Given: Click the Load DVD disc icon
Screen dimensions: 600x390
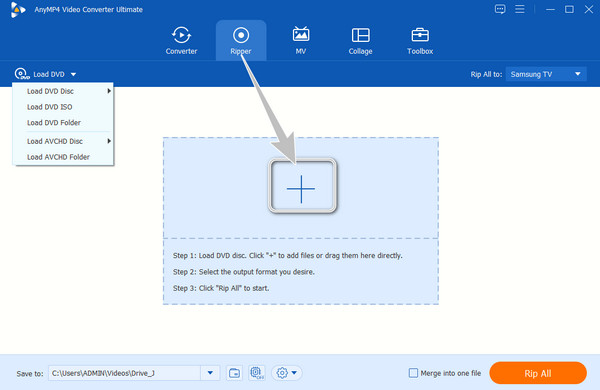Looking at the screenshot, I should point(22,74).
